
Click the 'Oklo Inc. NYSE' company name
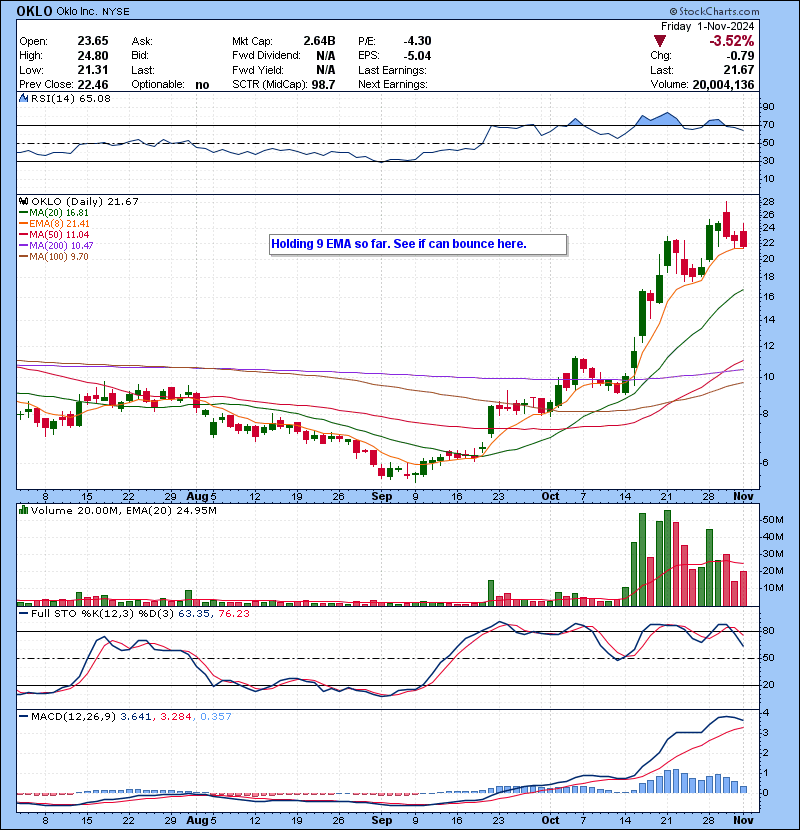tap(93, 11)
